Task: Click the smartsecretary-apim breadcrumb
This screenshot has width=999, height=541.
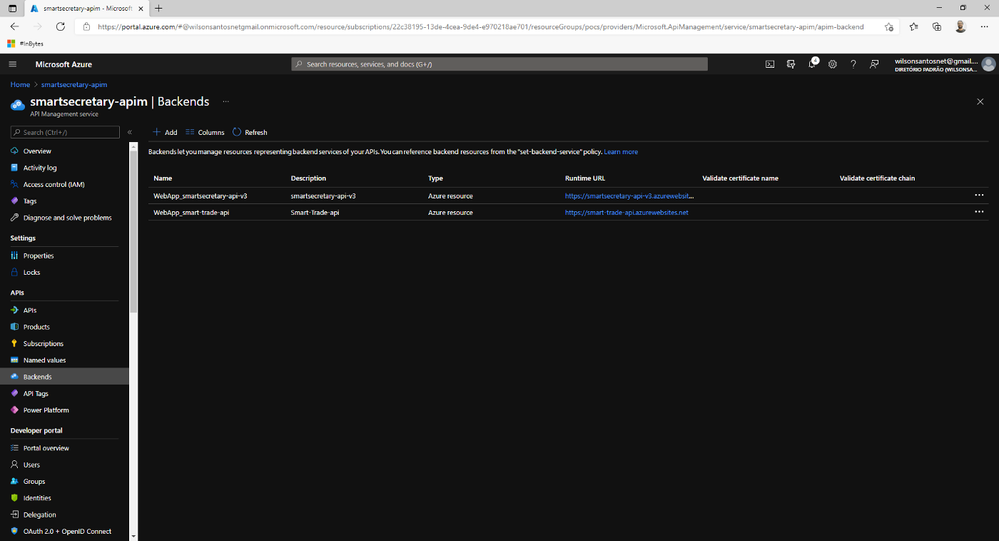Action: point(74,84)
